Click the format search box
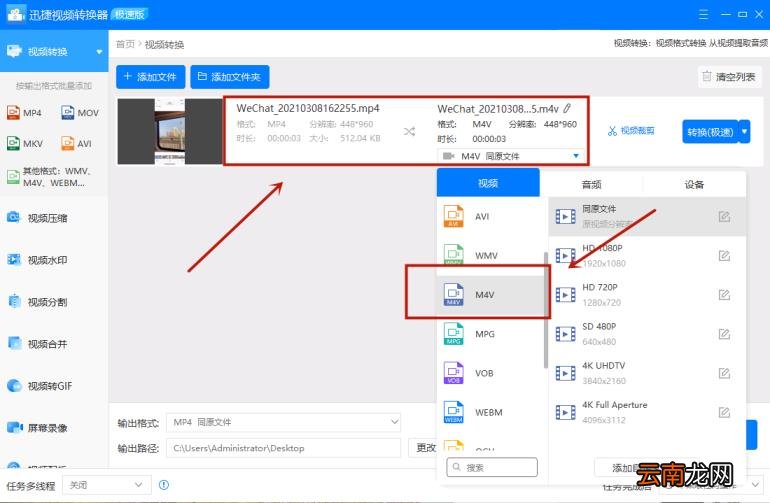This screenshot has width=770, height=503. click(492, 467)
